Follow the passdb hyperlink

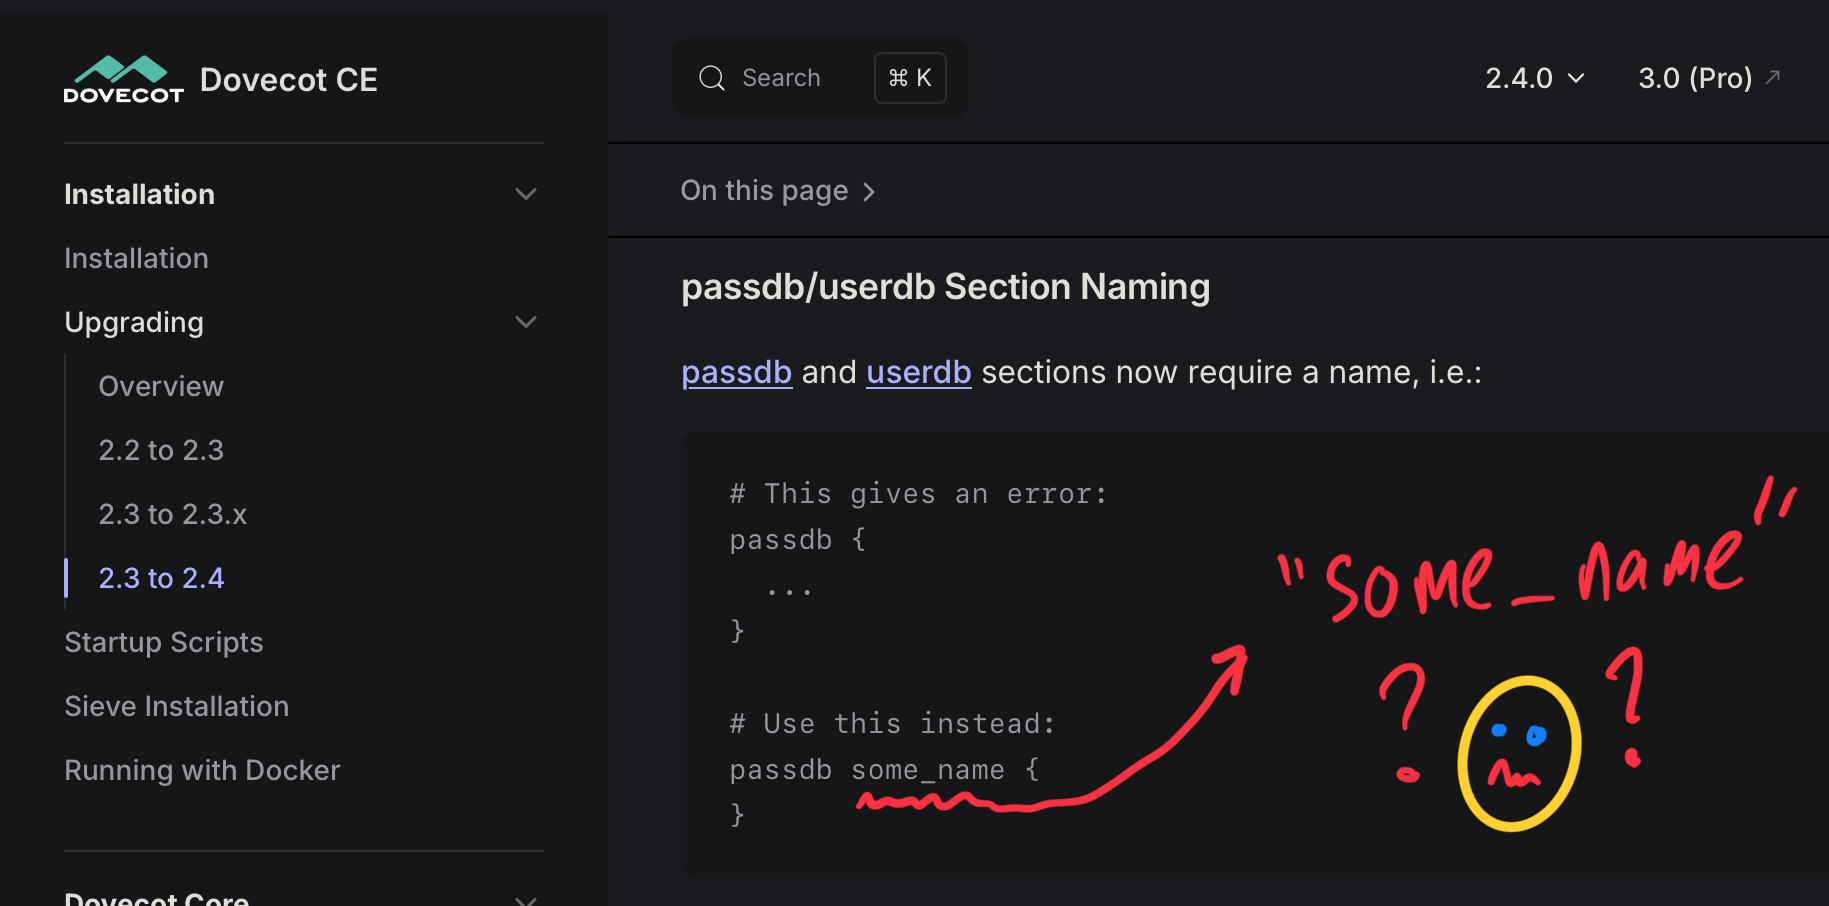[x=736, y=372]
